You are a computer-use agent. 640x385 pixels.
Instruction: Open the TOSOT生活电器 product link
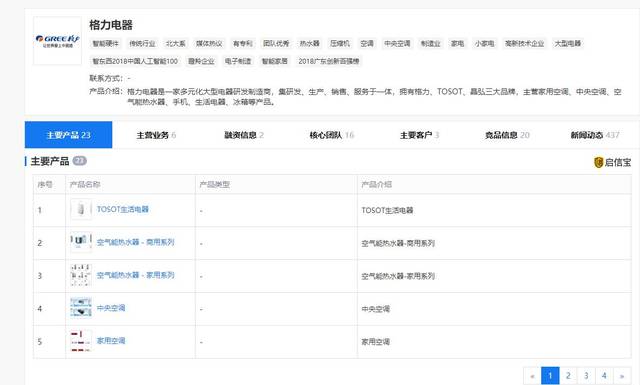(x=123, y=209)
